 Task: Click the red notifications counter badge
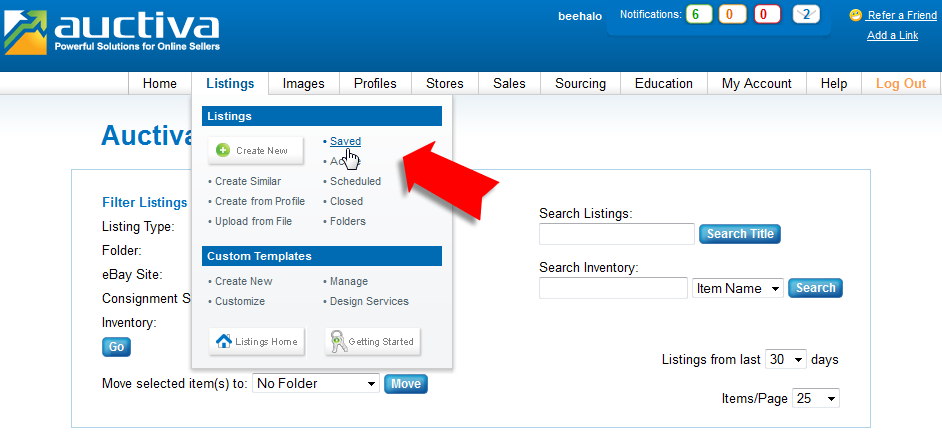(x=767, y=15)
